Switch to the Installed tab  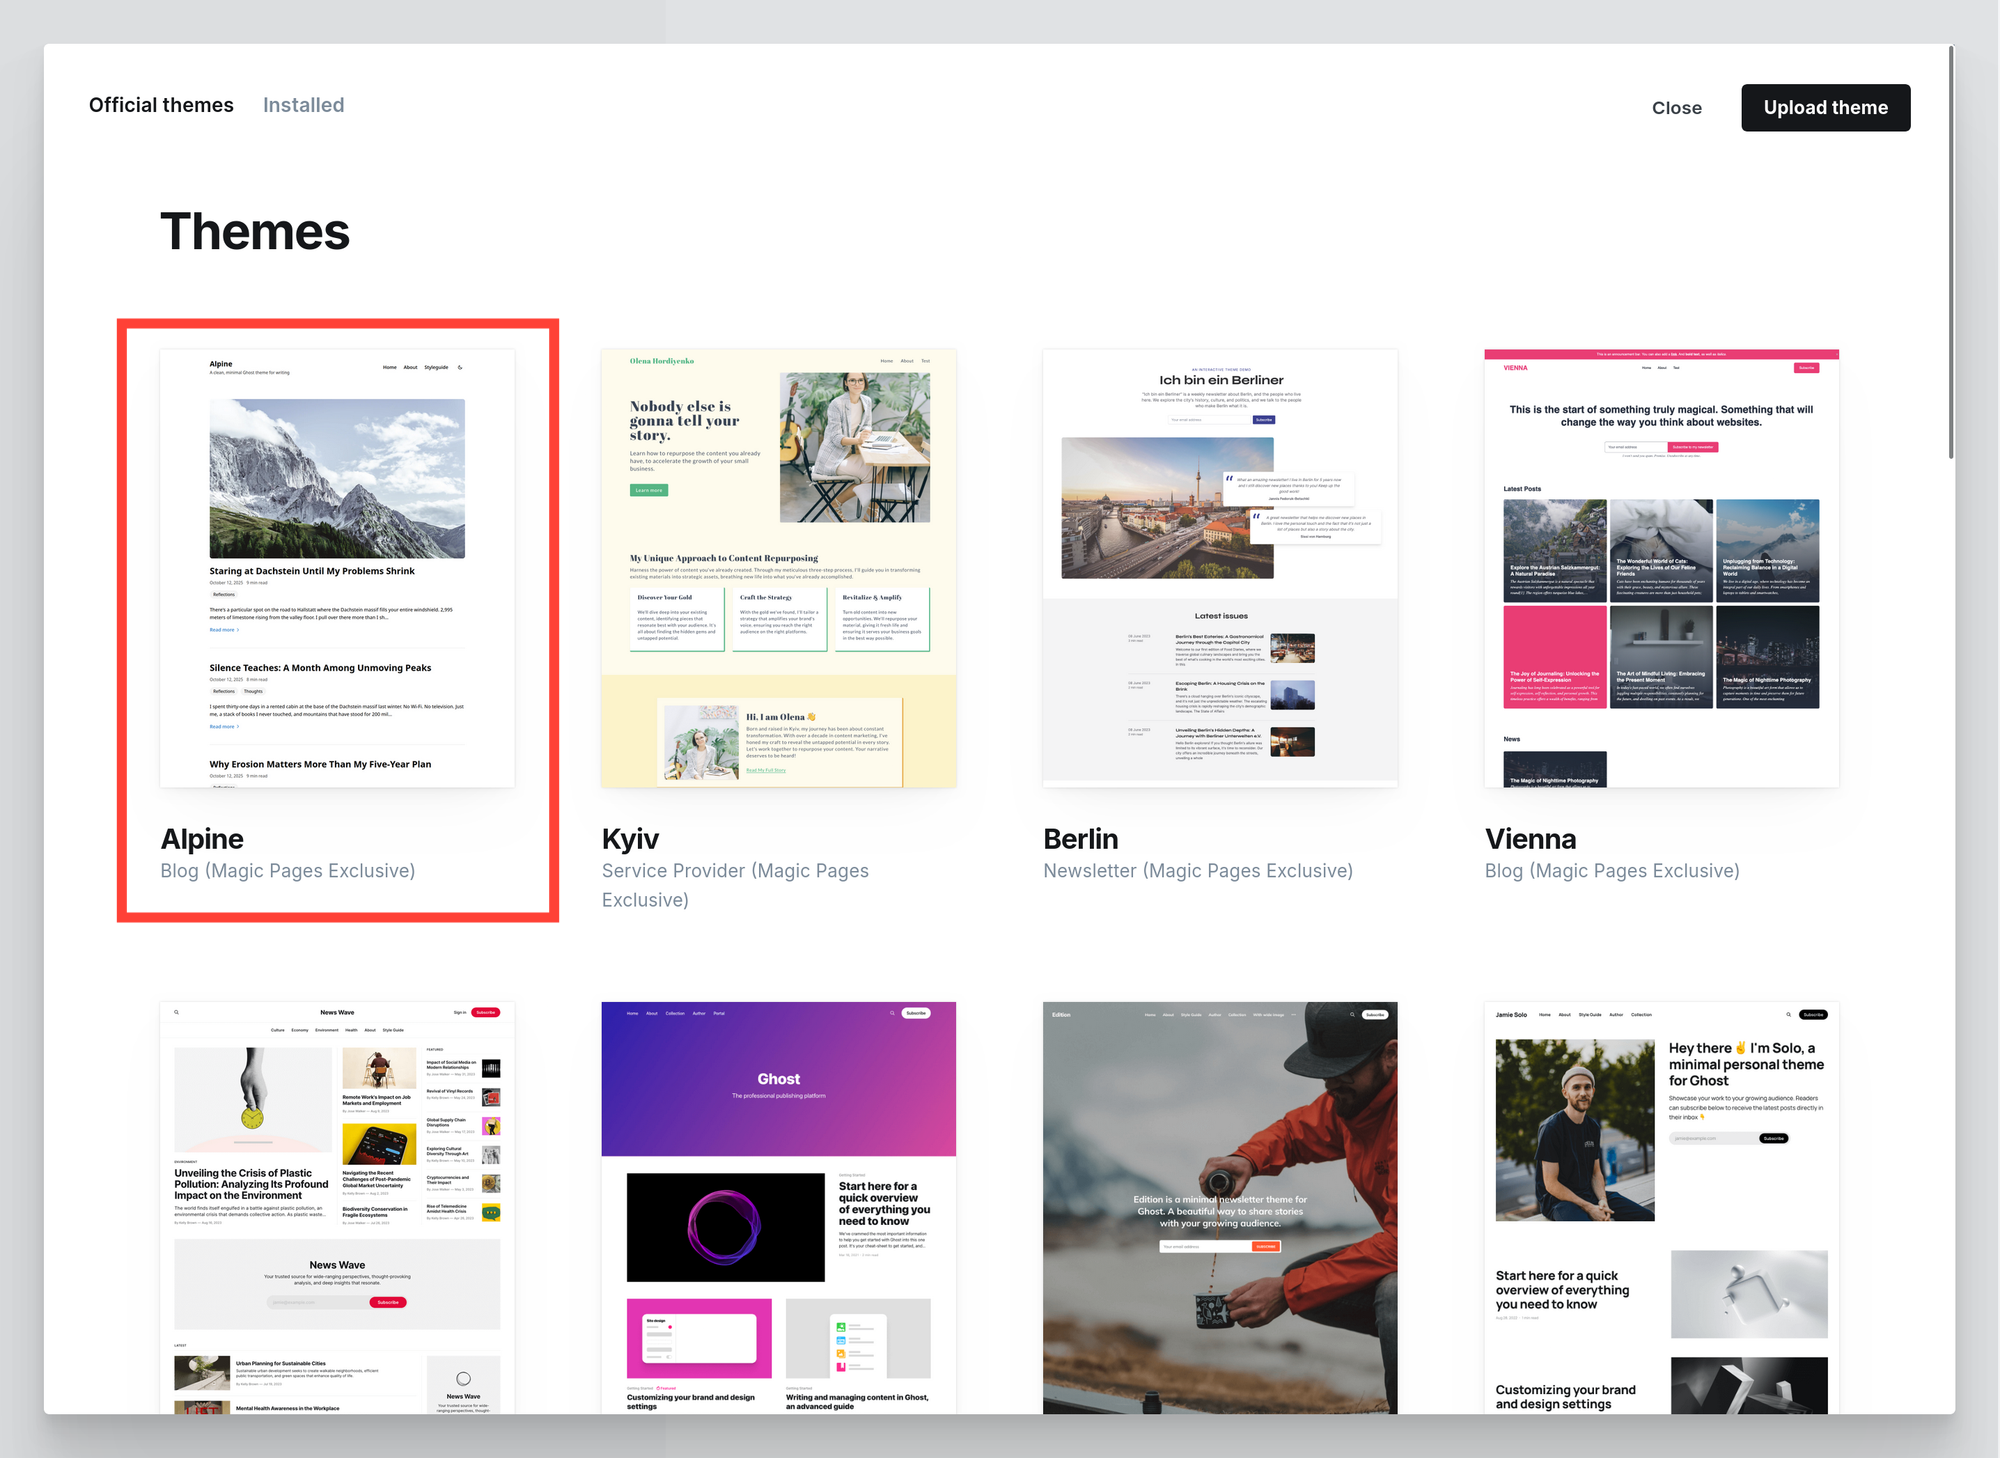(303, 105)
